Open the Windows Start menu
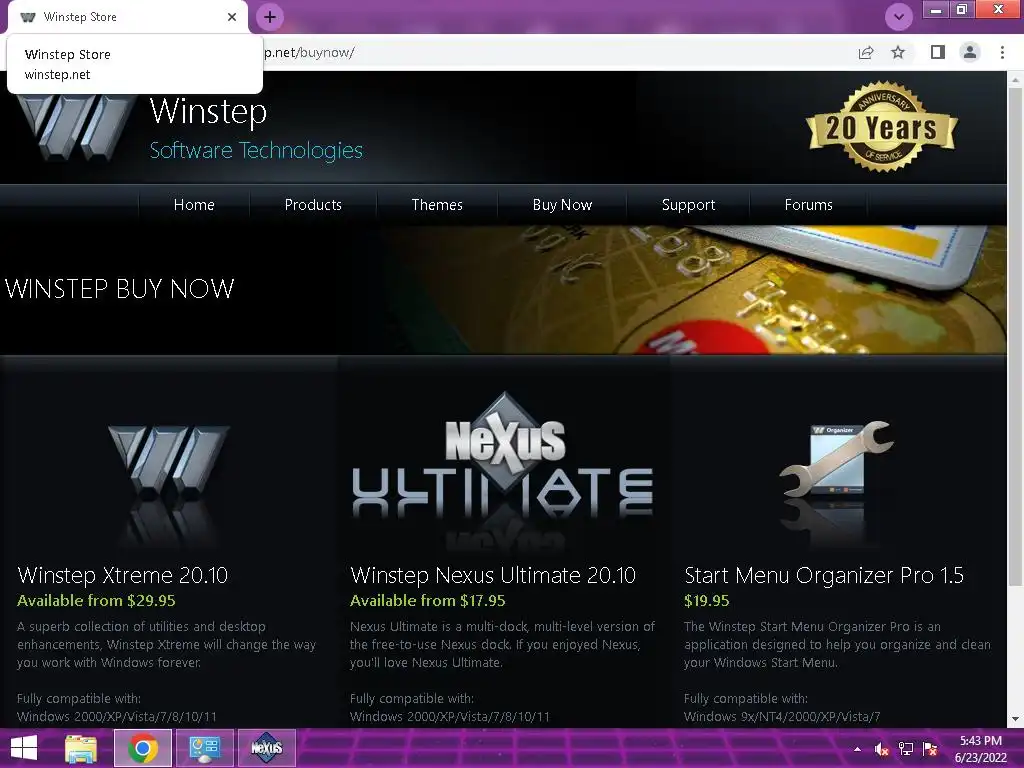This screenshot has height=768, width=1024. tap(24, 748)
